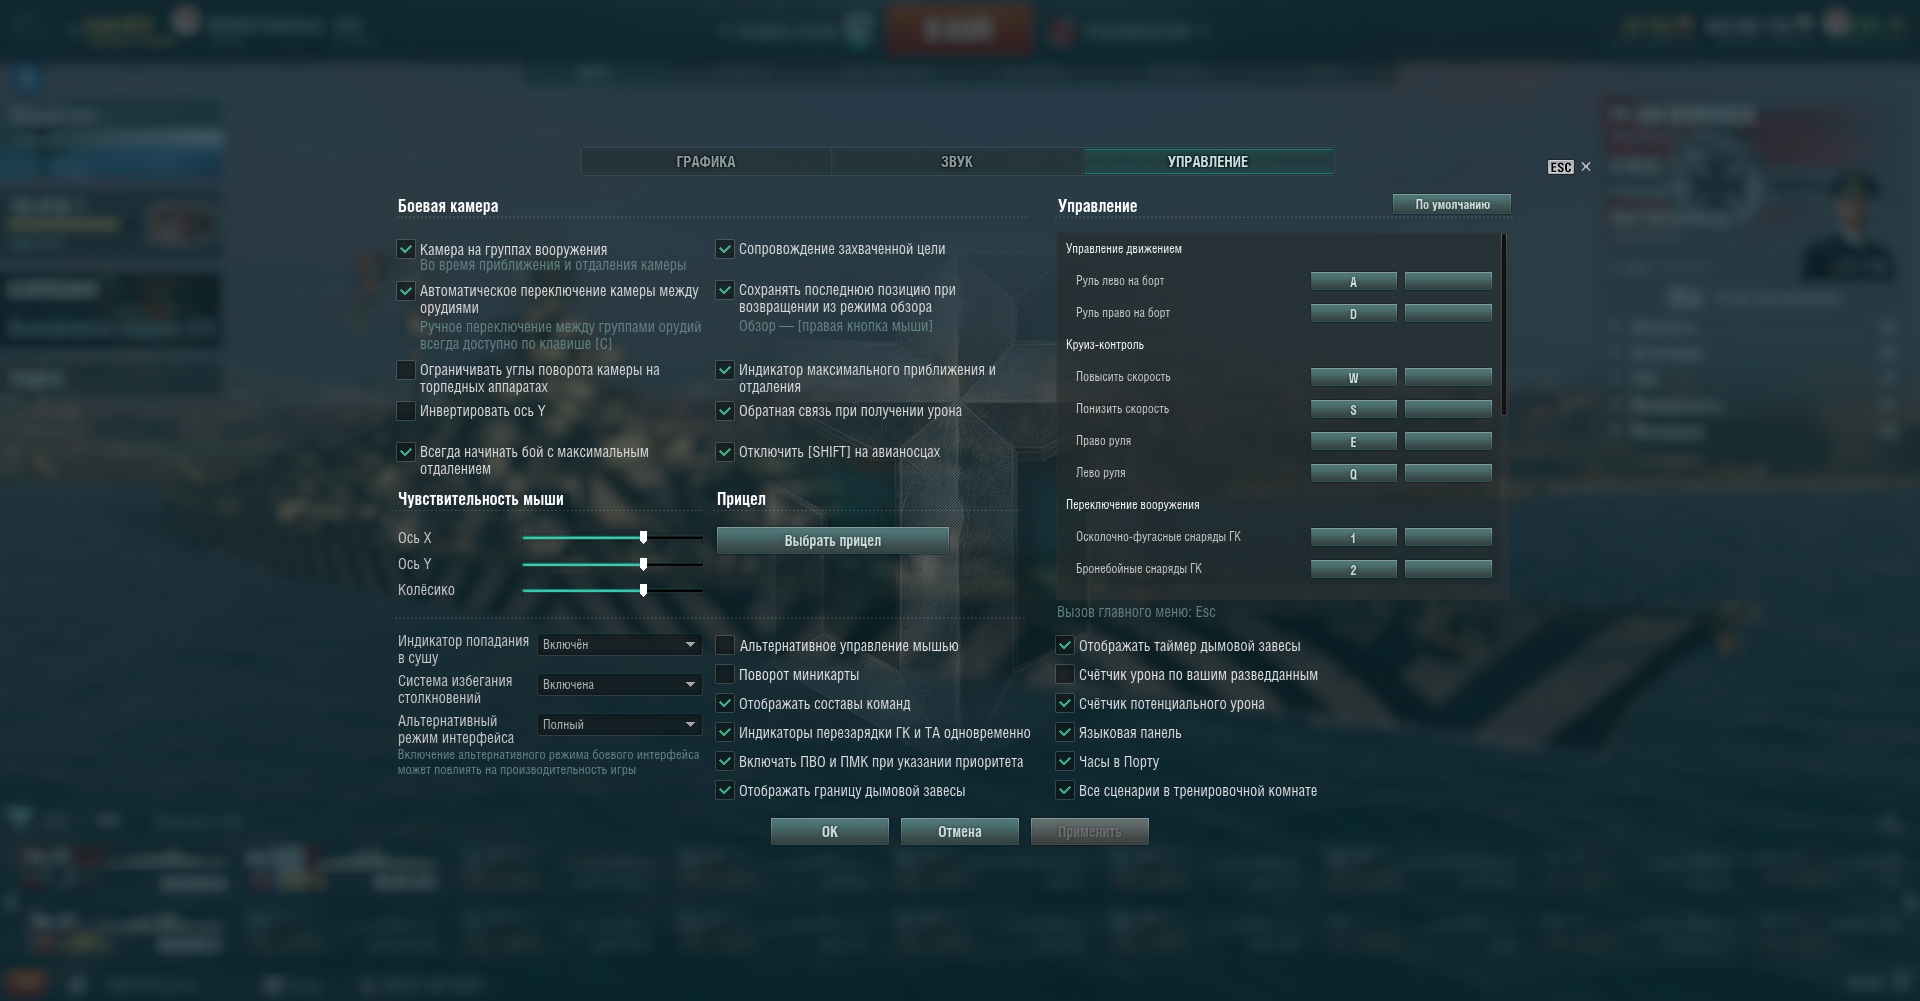This screenshot has width=1920, height=1001.
Task: Toggle Языковая панель checkbox
Action: 1065,733
